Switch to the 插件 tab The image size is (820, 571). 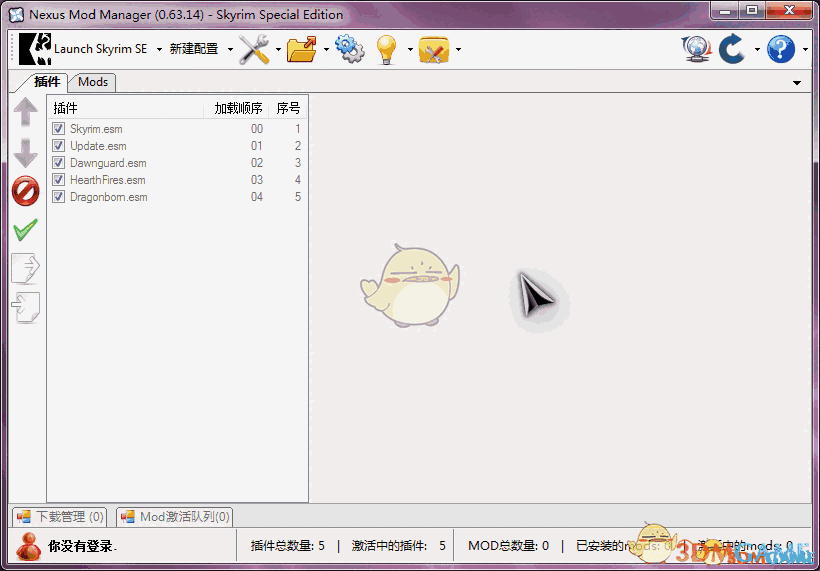(47, 82)
